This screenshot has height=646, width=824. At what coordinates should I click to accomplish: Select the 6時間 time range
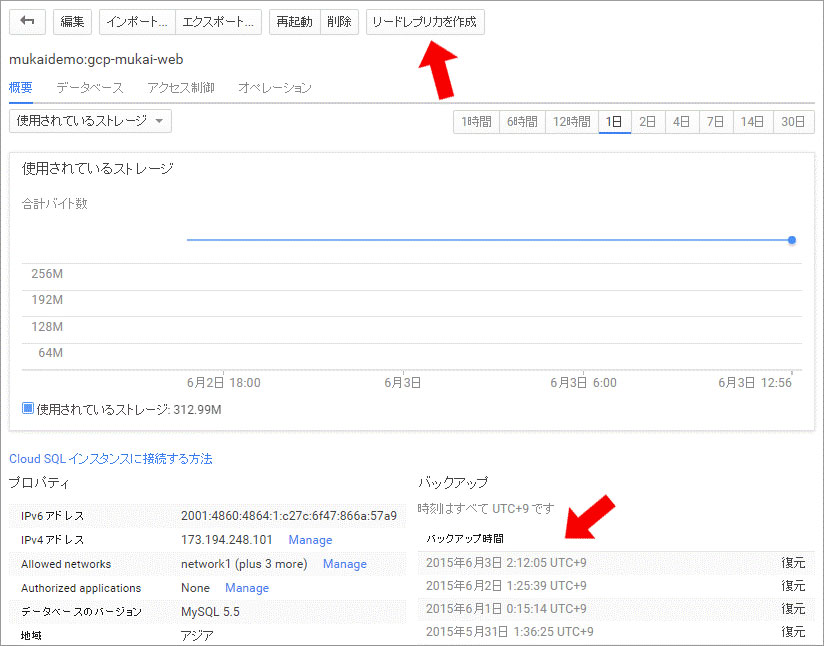point(522,122)
